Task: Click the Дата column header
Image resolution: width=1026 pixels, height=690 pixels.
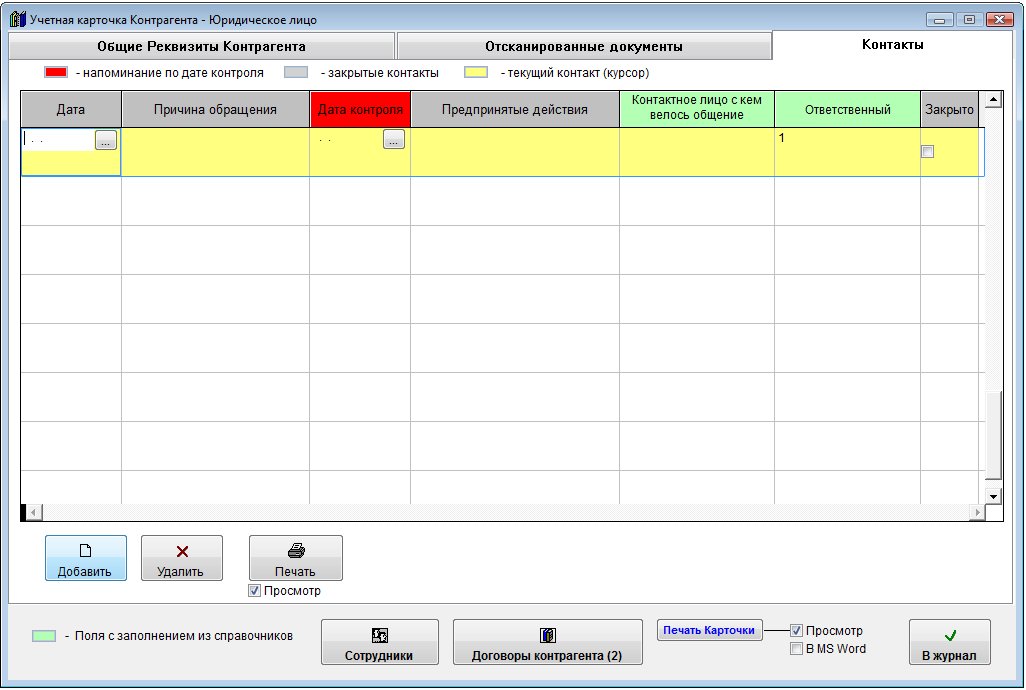Action: pyautogui.click(x=71, y=109)
